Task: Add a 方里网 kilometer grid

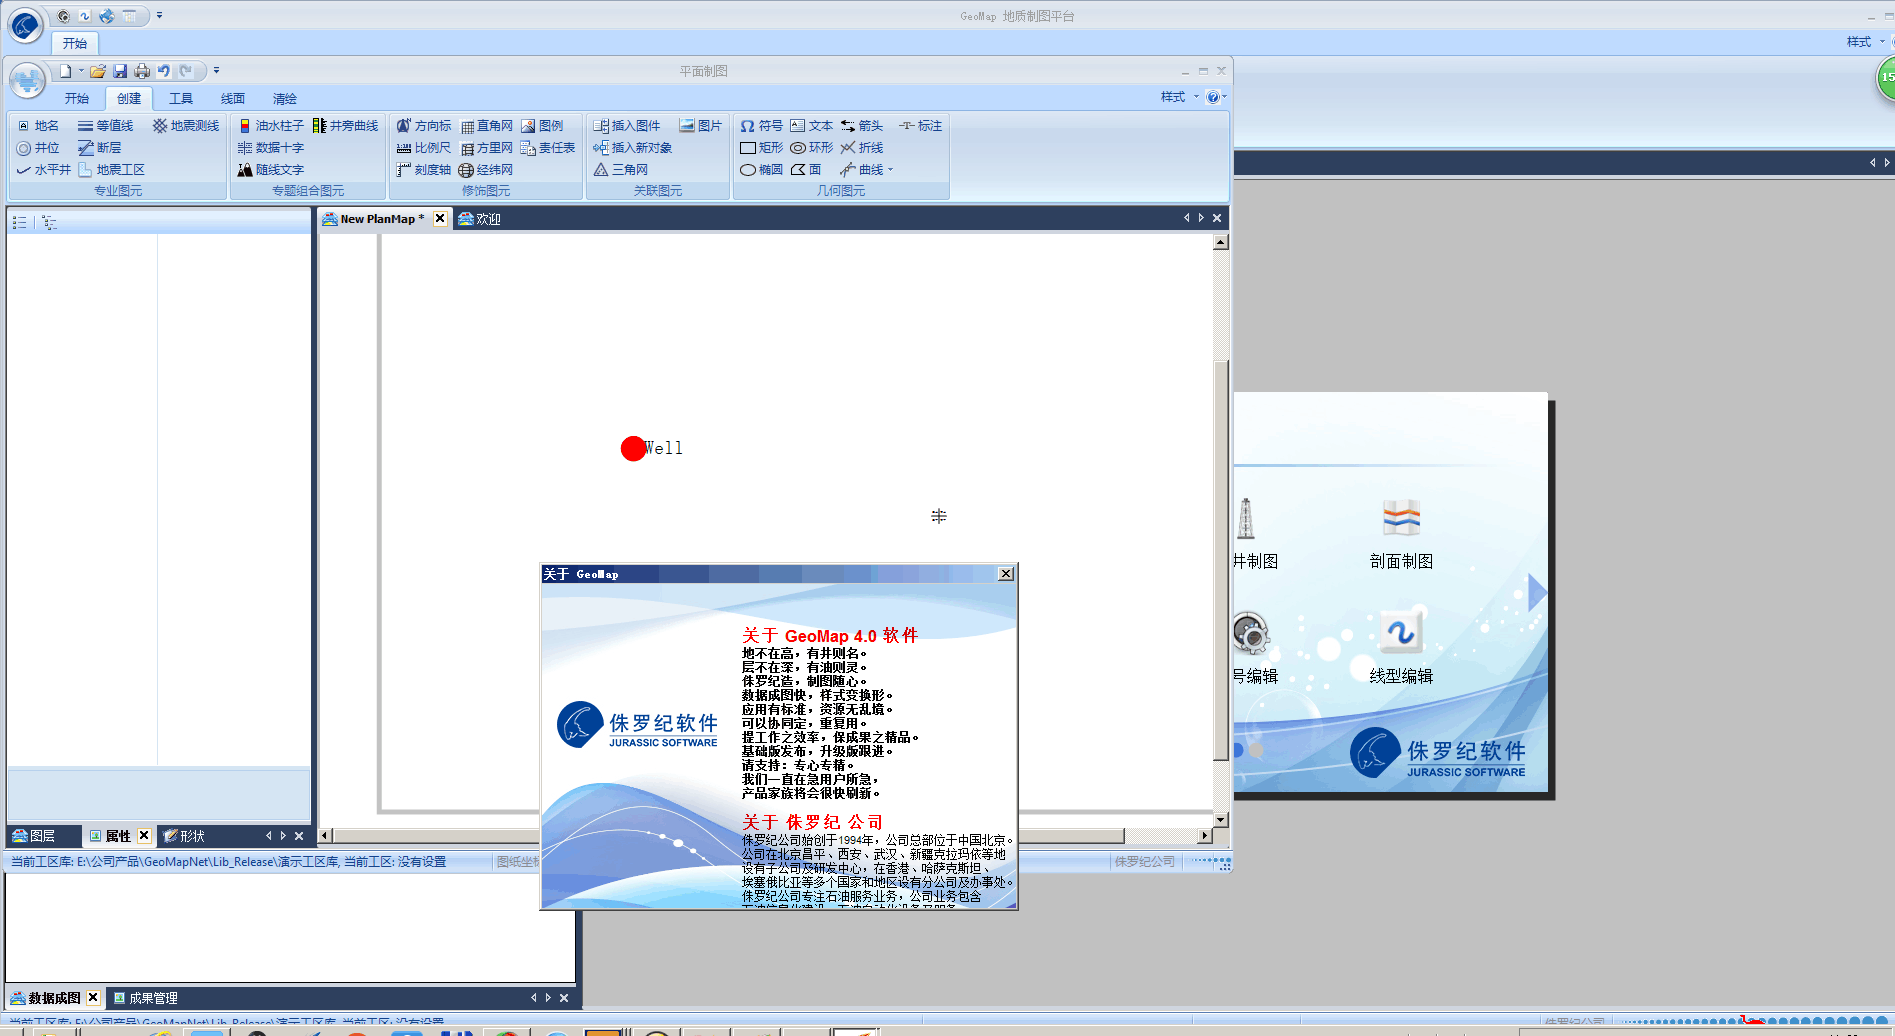Action: 487,148
